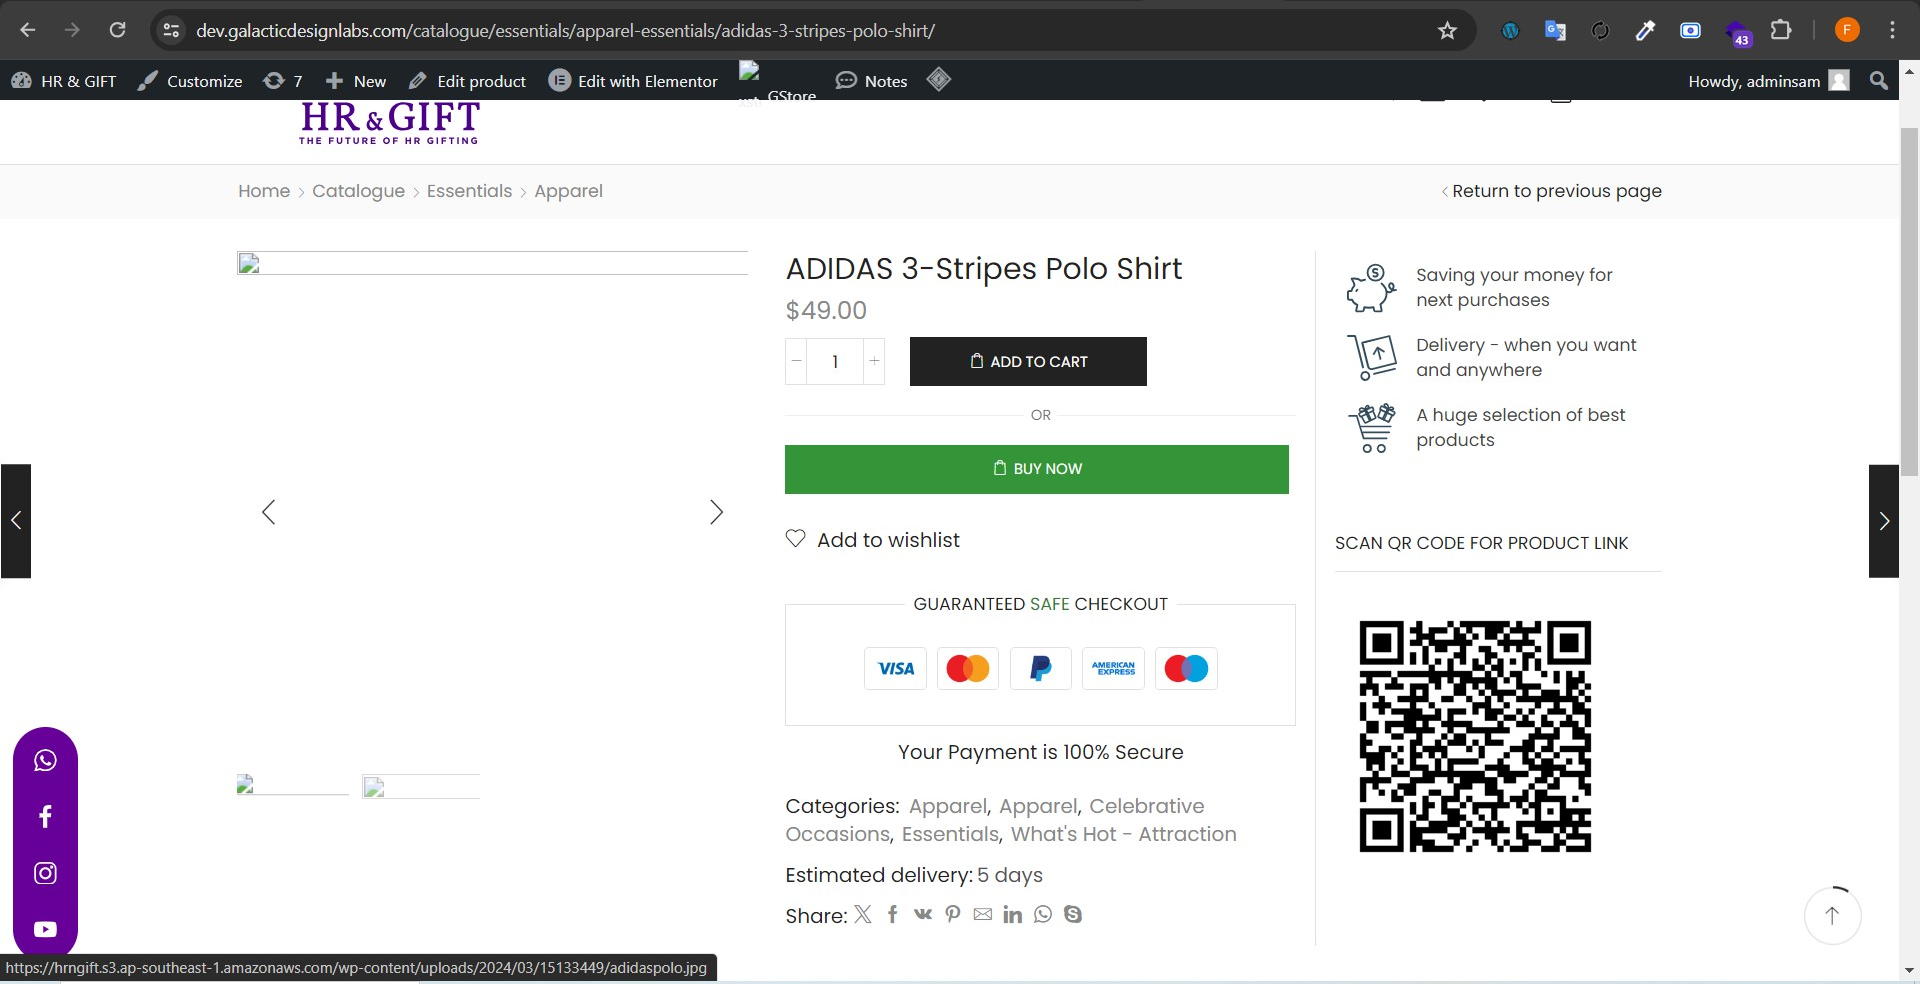Open Essentials category link under Categories

click(x=950, y=834)
